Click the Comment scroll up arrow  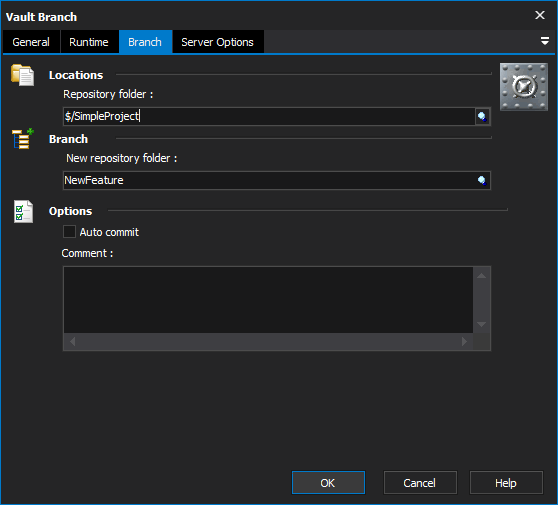(481, 275)
